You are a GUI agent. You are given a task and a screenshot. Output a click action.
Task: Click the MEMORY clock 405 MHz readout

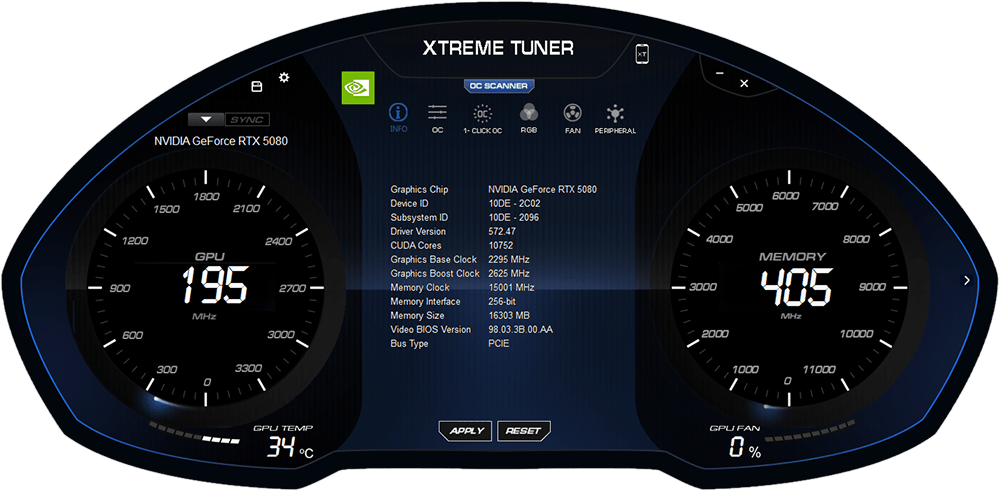coord(796,286)
